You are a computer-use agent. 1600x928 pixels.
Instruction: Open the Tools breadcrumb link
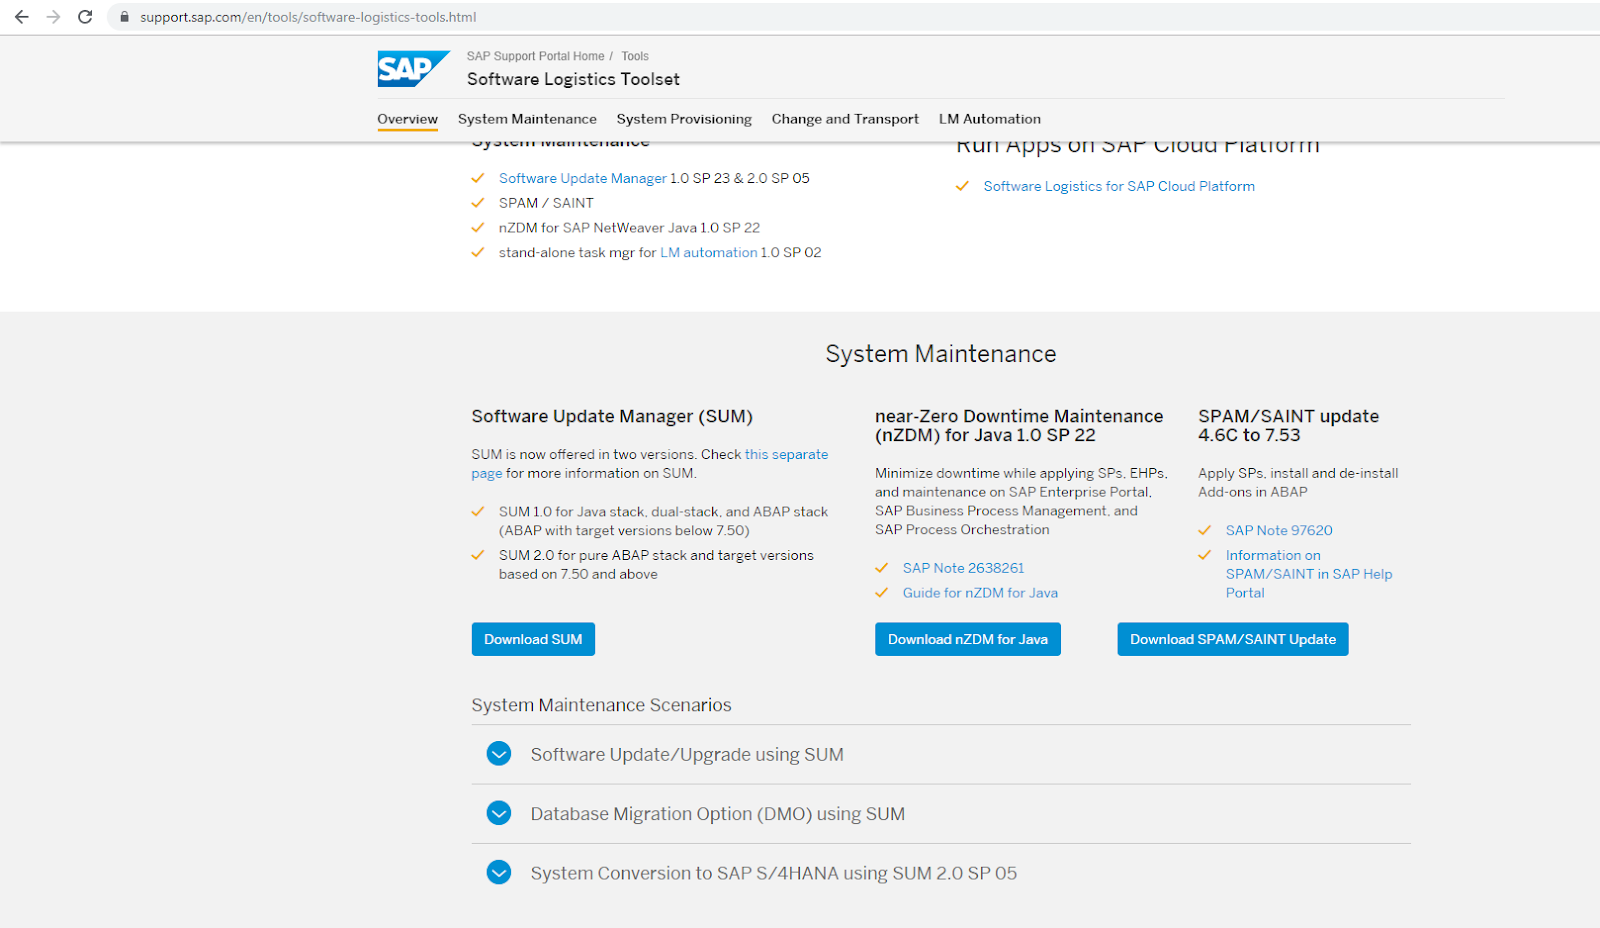pos(635,56)
